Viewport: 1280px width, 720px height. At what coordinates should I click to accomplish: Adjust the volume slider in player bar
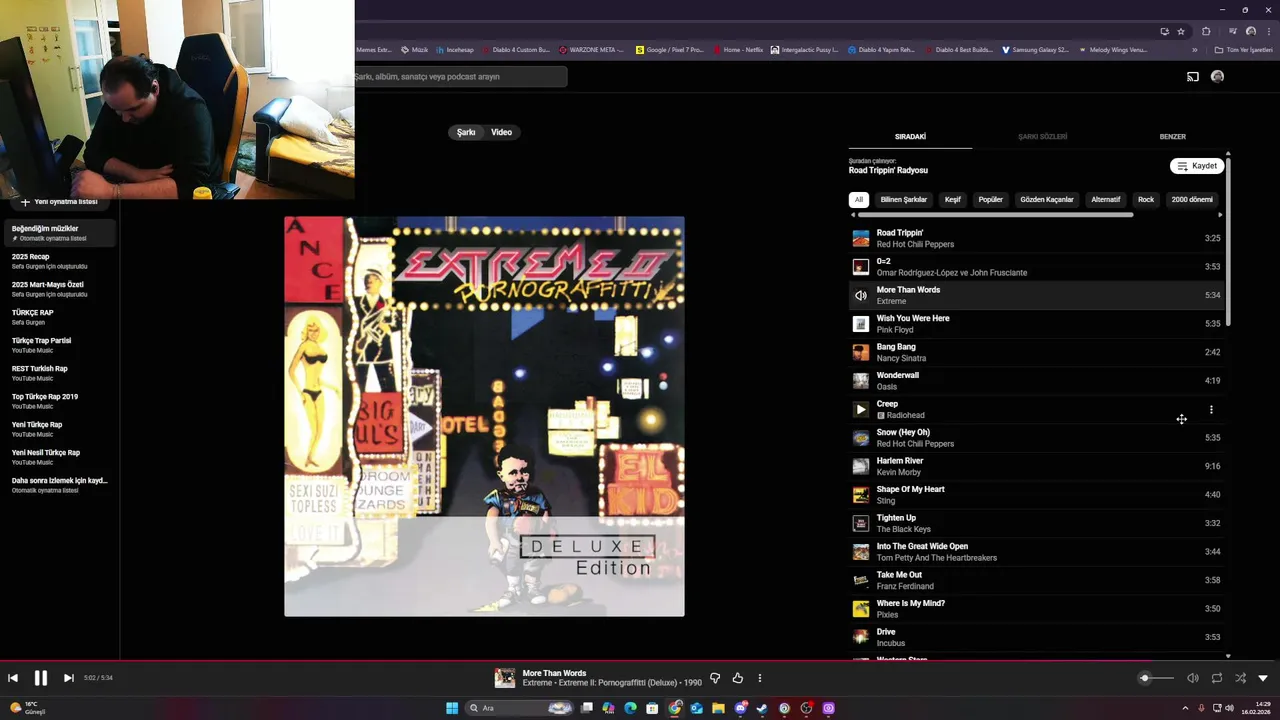coord(1157,678)
